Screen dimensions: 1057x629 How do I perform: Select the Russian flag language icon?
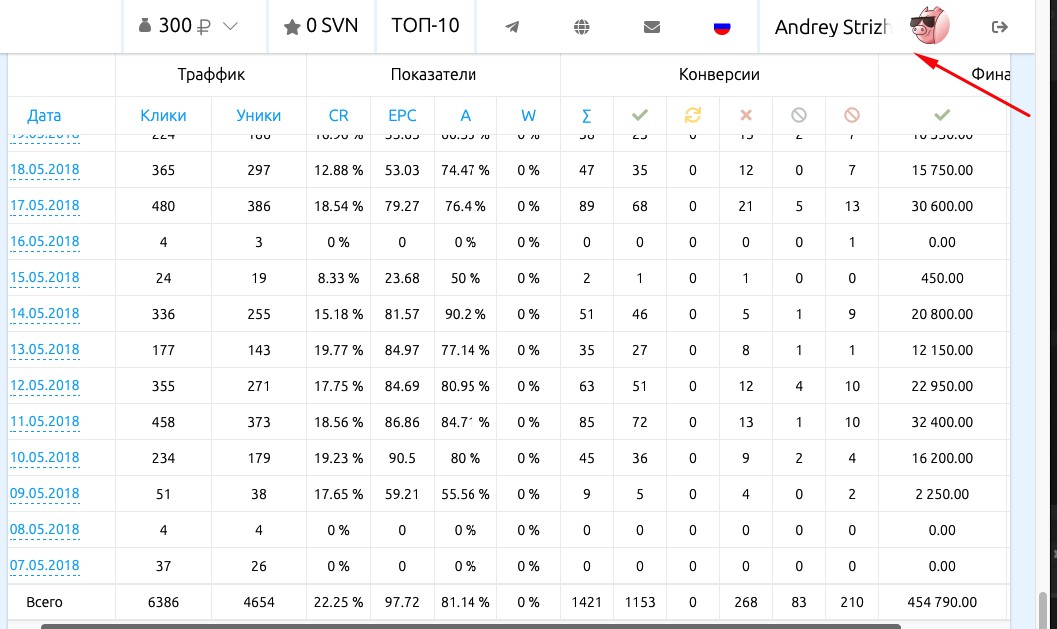pyautogui.click(x=722, y=28)
